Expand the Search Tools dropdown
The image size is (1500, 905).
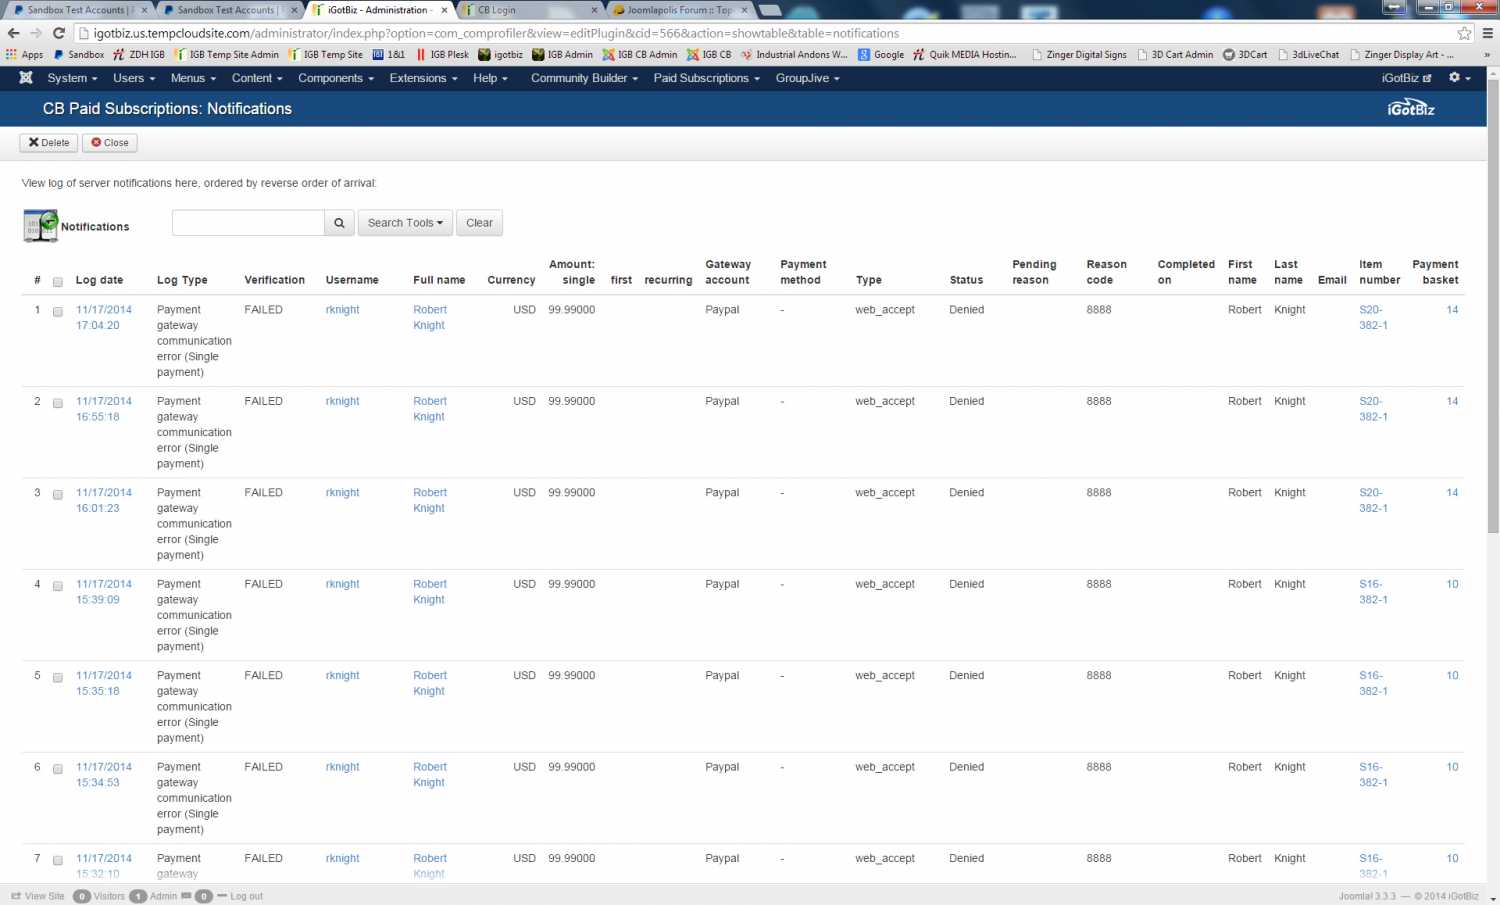click(x=405, y=223)
